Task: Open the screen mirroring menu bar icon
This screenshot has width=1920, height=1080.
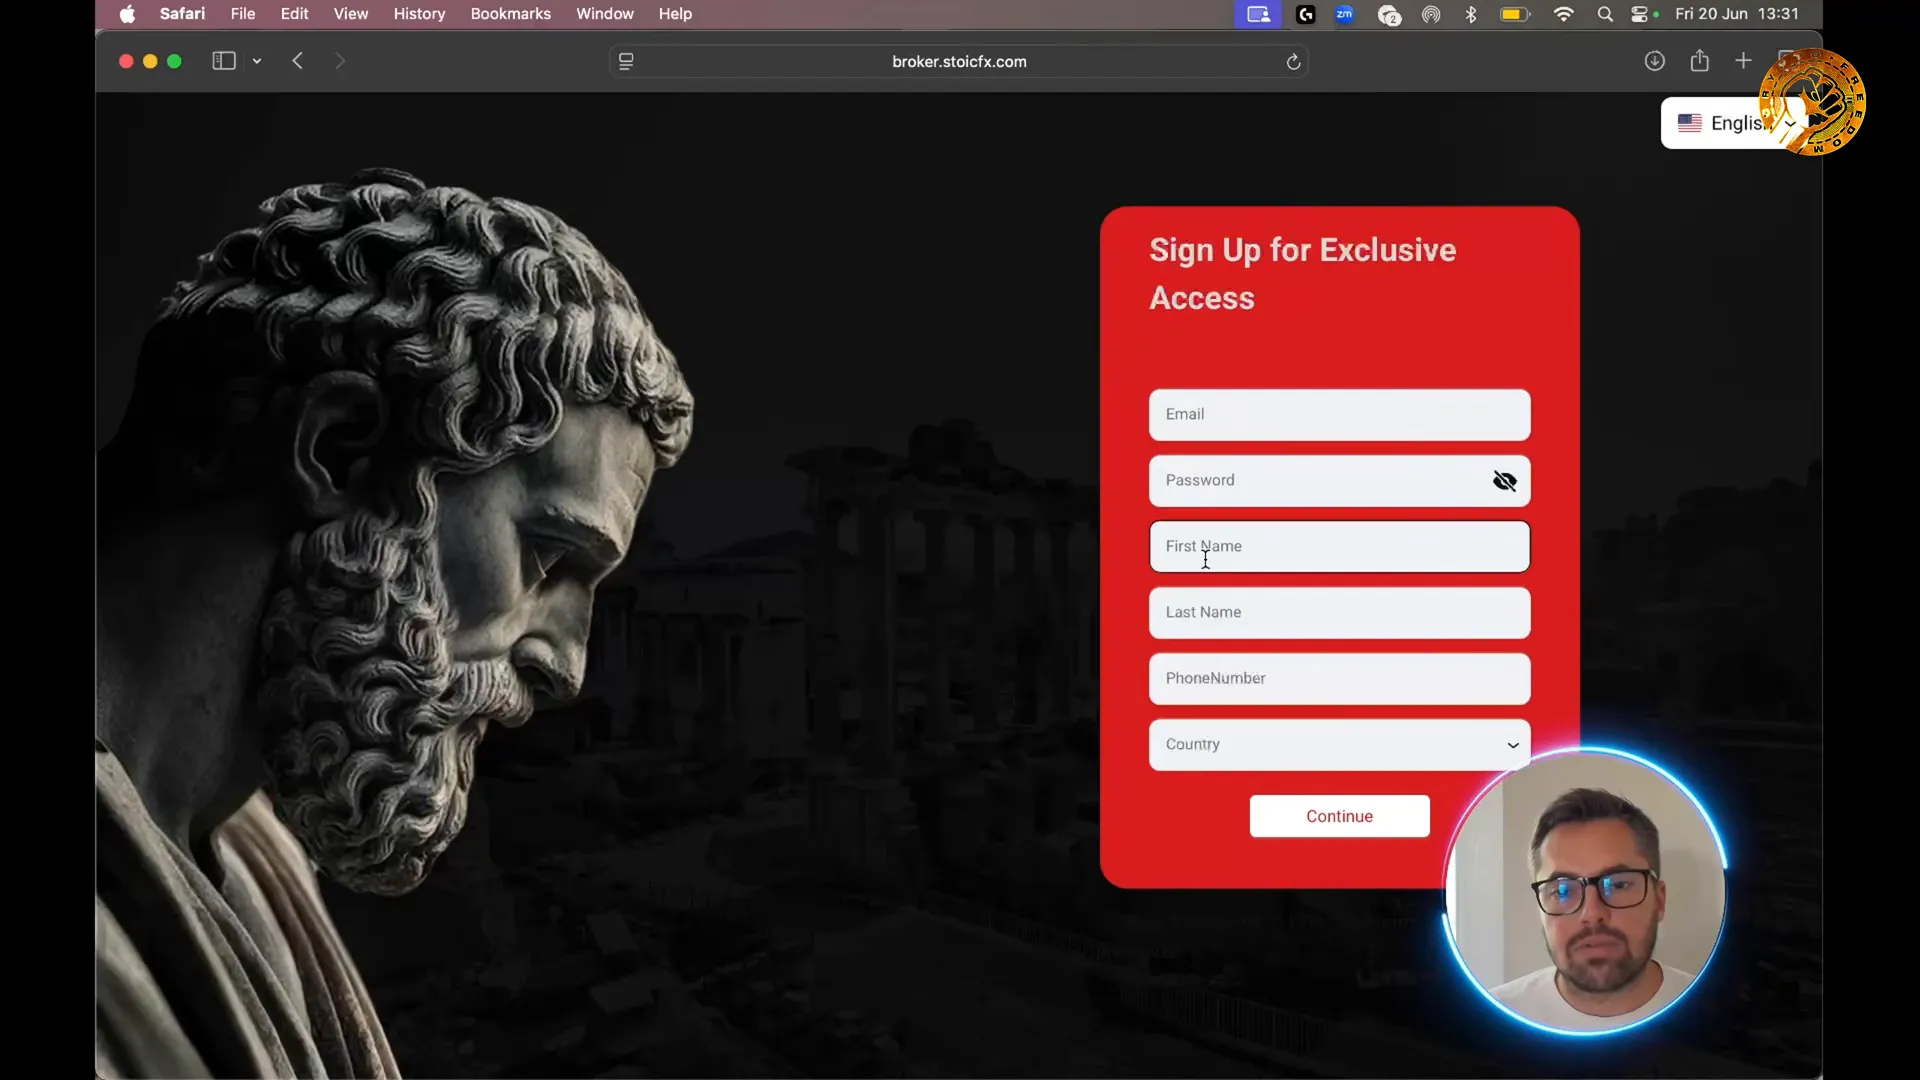Action: tap(1258, 14)
